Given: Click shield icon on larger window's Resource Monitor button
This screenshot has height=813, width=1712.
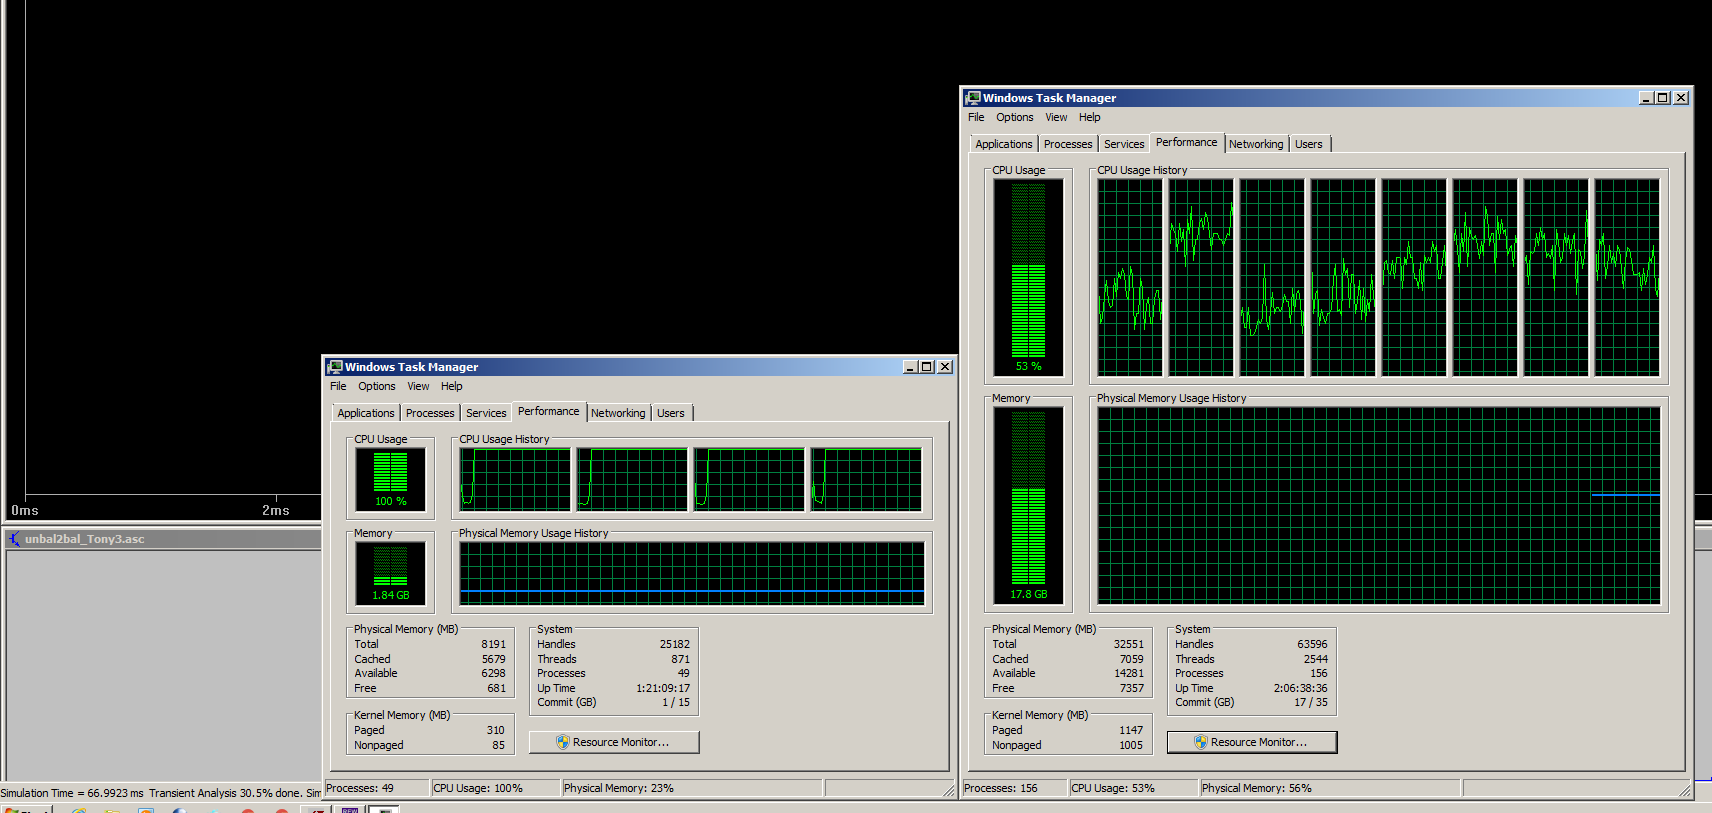Looking at the screenshot, I should (x=1200, y=742).
